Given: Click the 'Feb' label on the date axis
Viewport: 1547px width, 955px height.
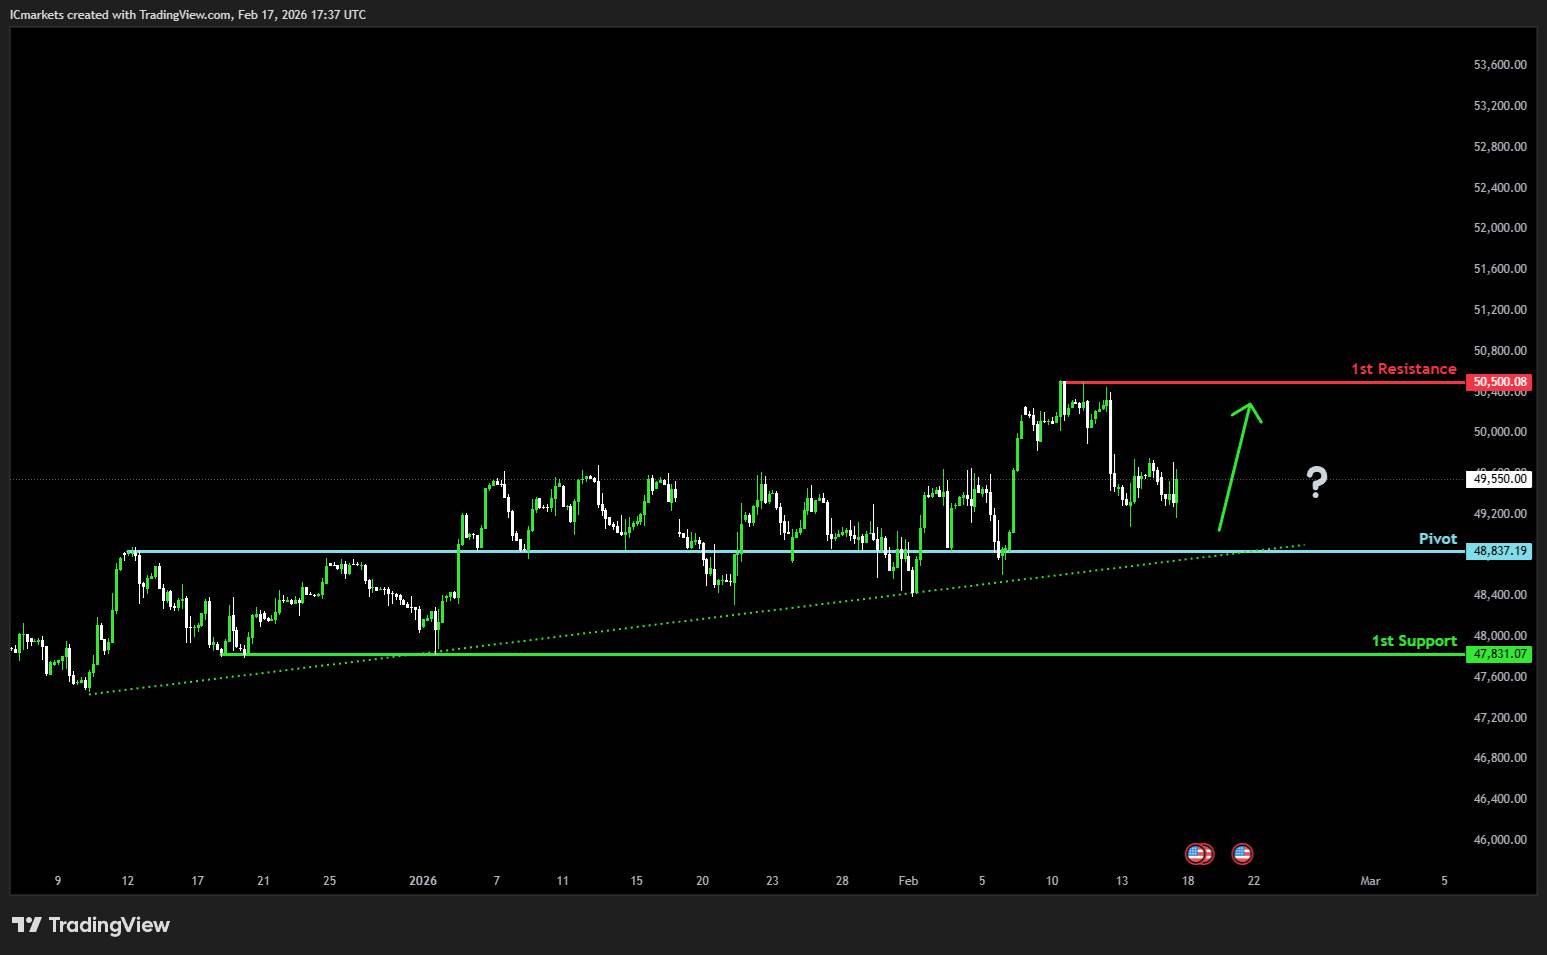Looking at the screenshot, I should (908, 881).
